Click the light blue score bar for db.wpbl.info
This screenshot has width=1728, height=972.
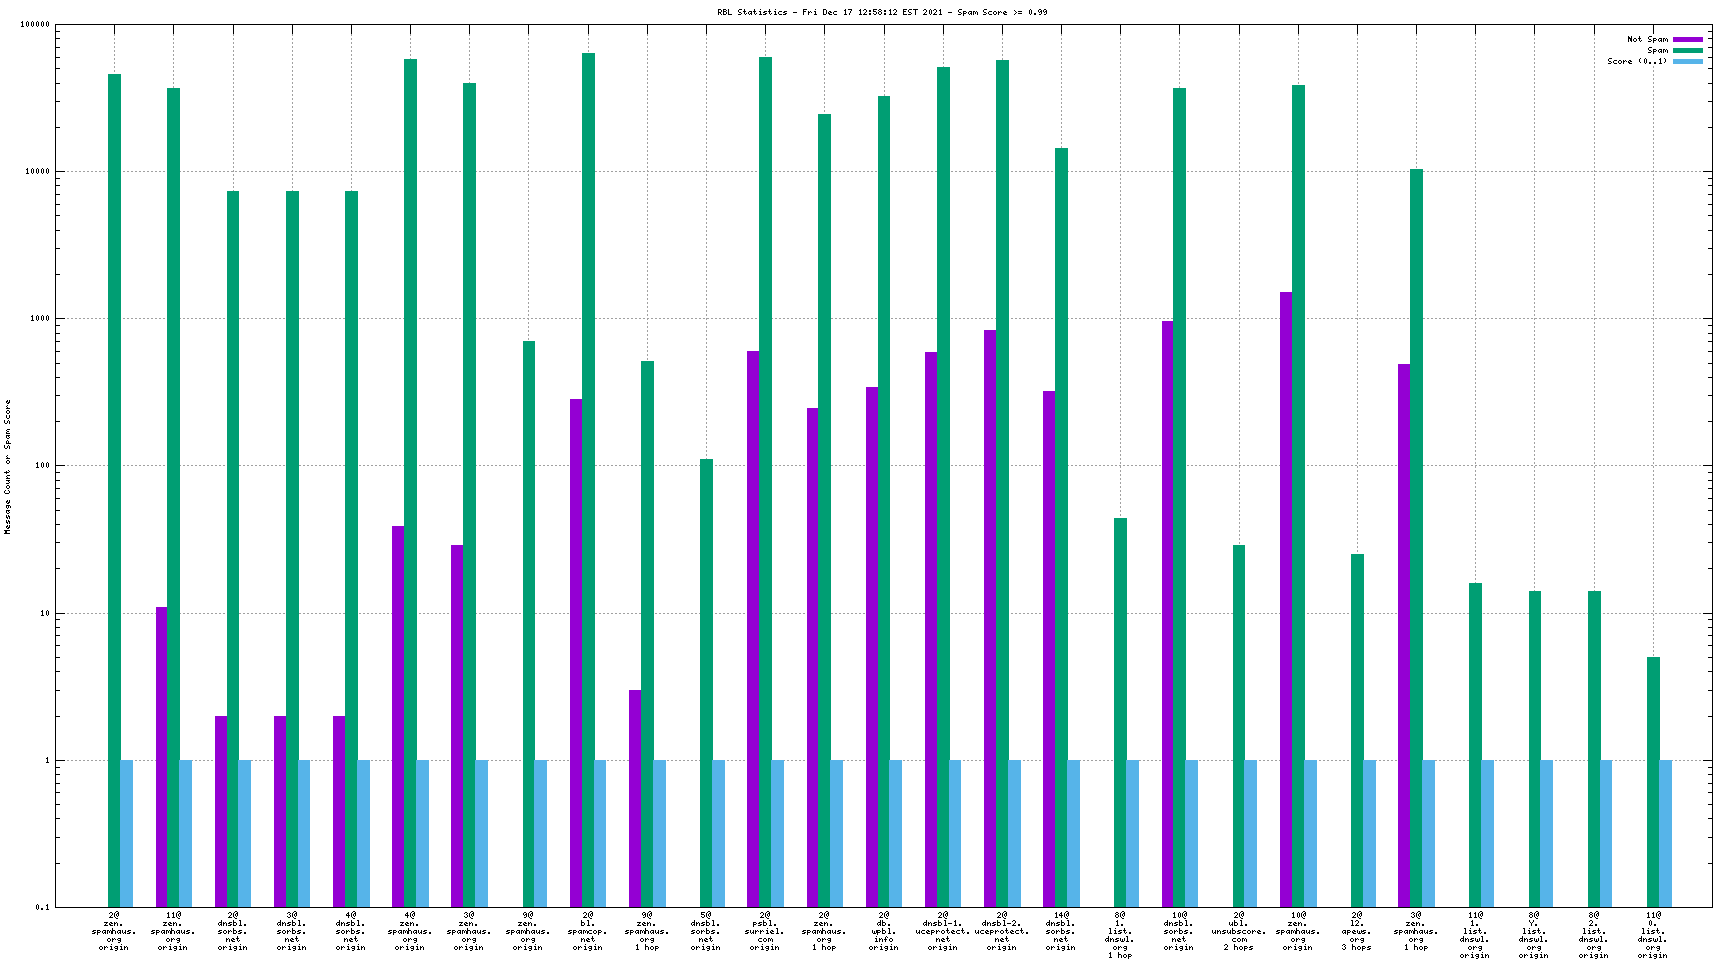(896, 833)
